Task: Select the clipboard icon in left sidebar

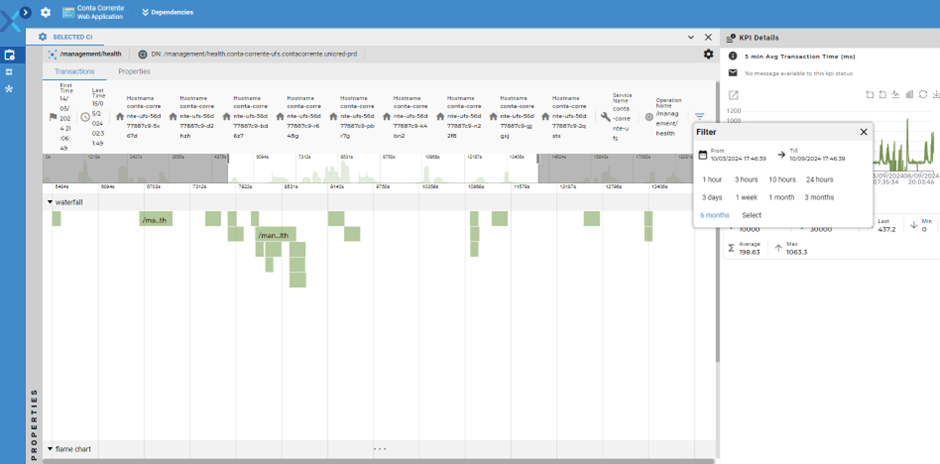Action: pyautogui.click(x=9, y=55)
